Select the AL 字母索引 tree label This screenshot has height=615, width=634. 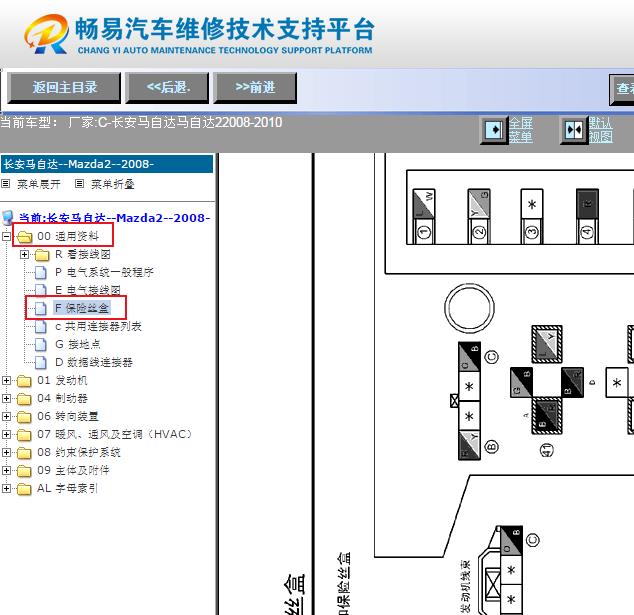67,488
